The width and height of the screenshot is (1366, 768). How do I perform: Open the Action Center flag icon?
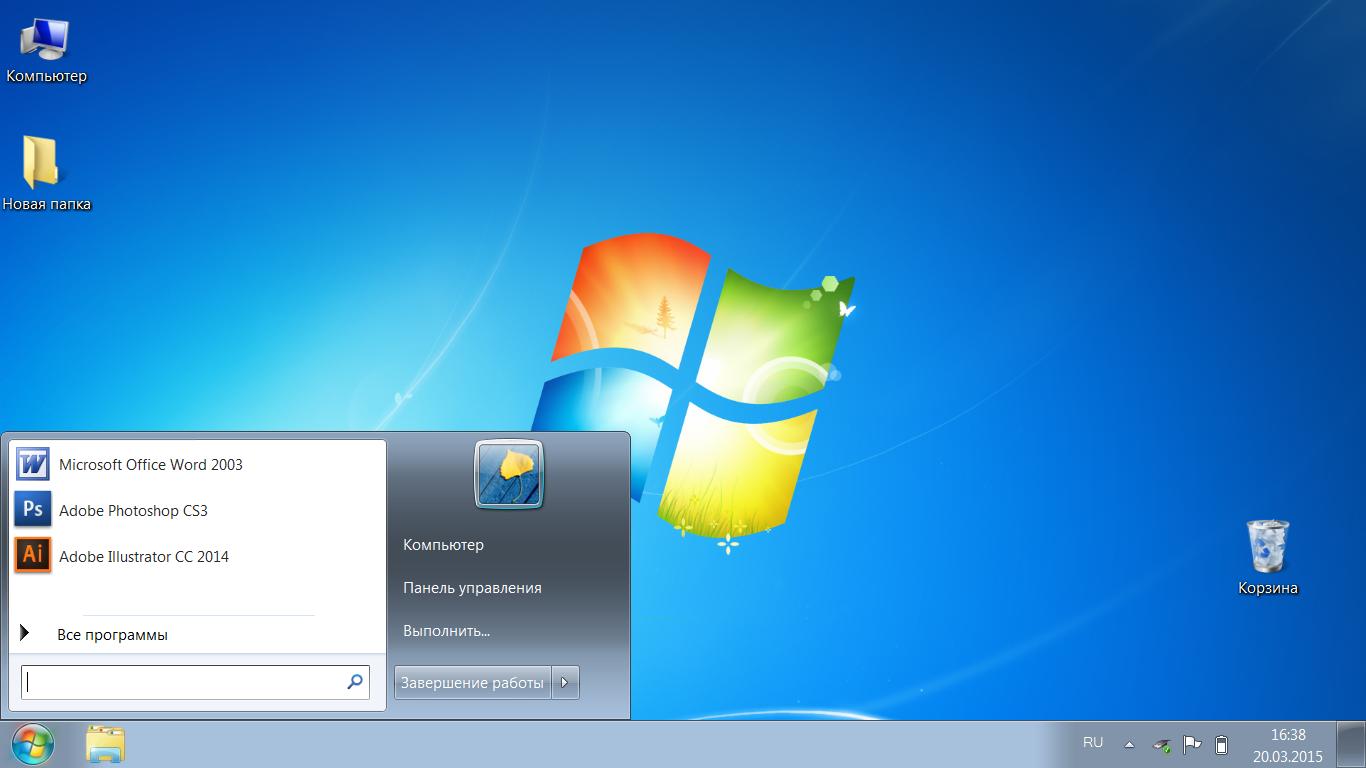1192,744
